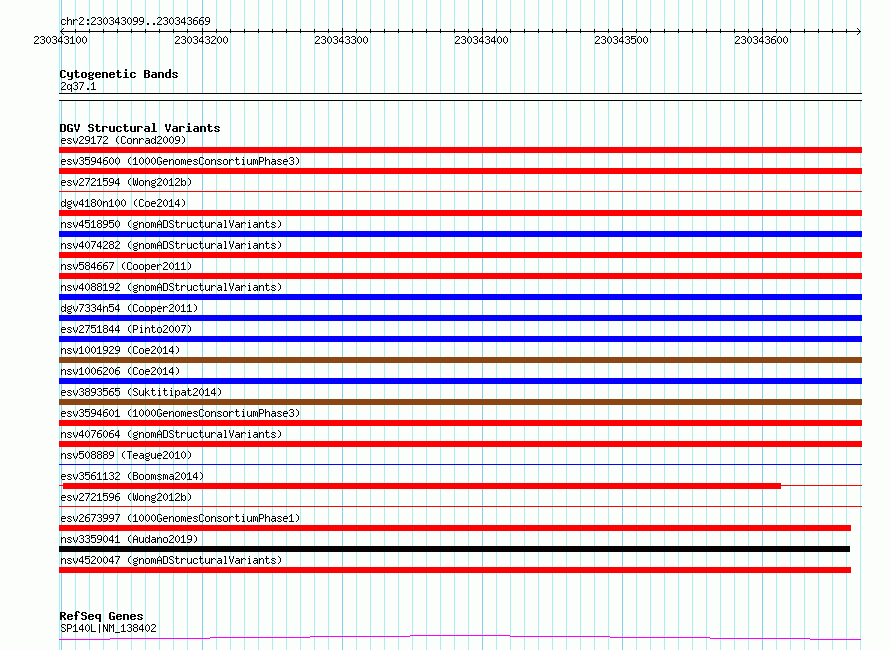The width and height of the screenshot is (890, 650).
Task: Click ruler position 230343100
Action: pos(61,40)
